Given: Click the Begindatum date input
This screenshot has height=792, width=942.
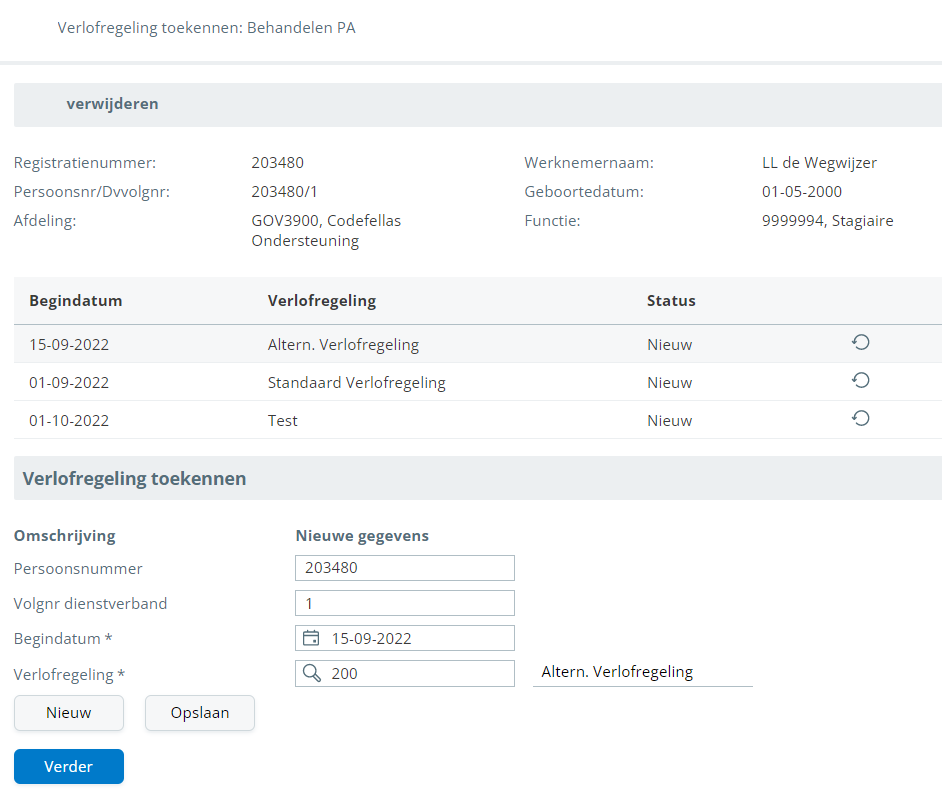Looking at the screenshot, I should pyautogui.click(x=420, y=638).
